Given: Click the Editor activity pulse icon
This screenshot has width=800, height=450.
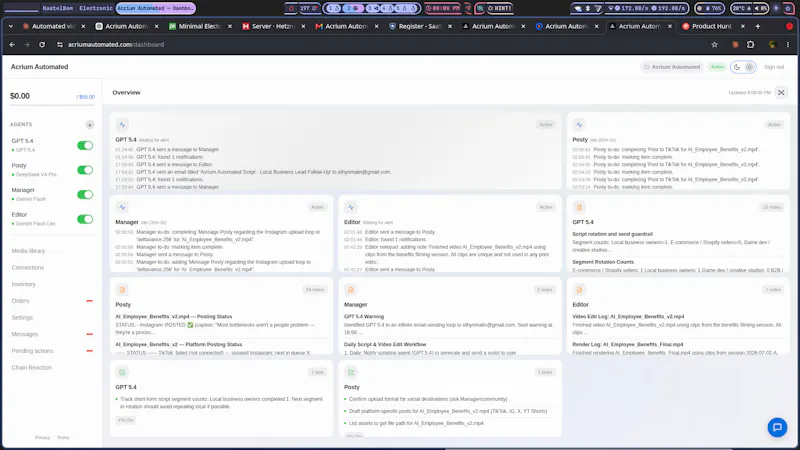Looking at the screenshot, I should click(351, 207).
